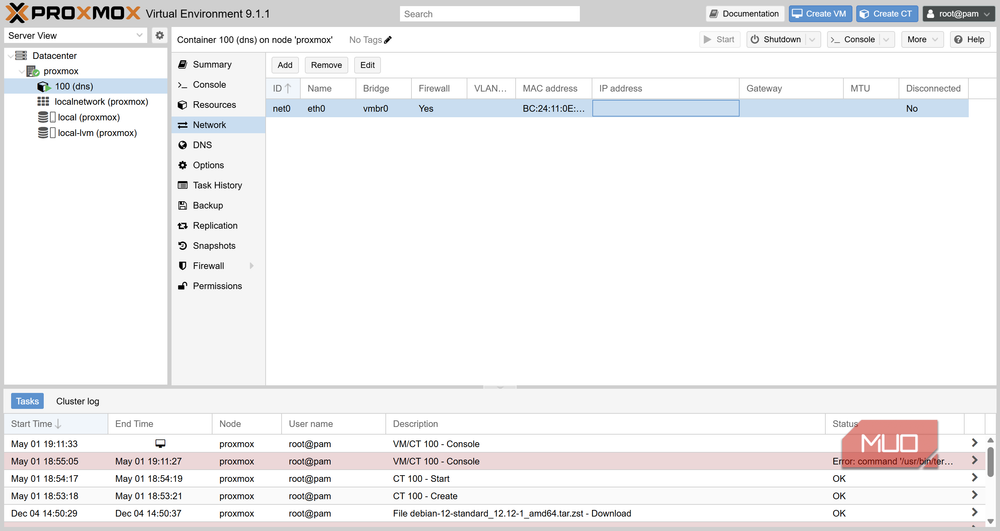Screen dimensions: 1000x531
Task: Open the Shutdown dropdown arrow
Action: coord(812,40)
